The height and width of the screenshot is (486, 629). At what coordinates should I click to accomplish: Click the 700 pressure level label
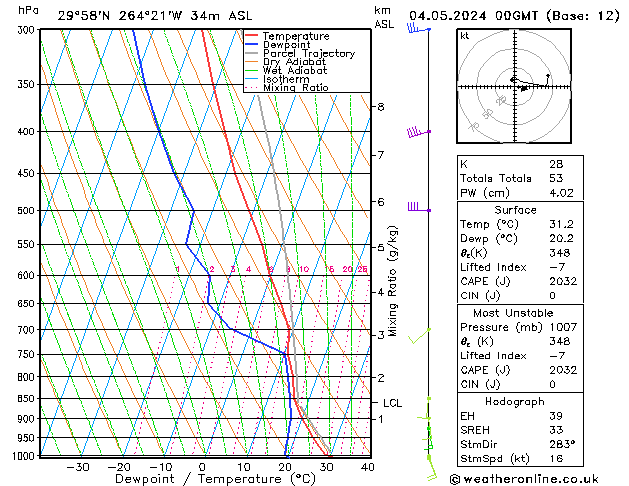pyautogui.click(x=28, y=330)
